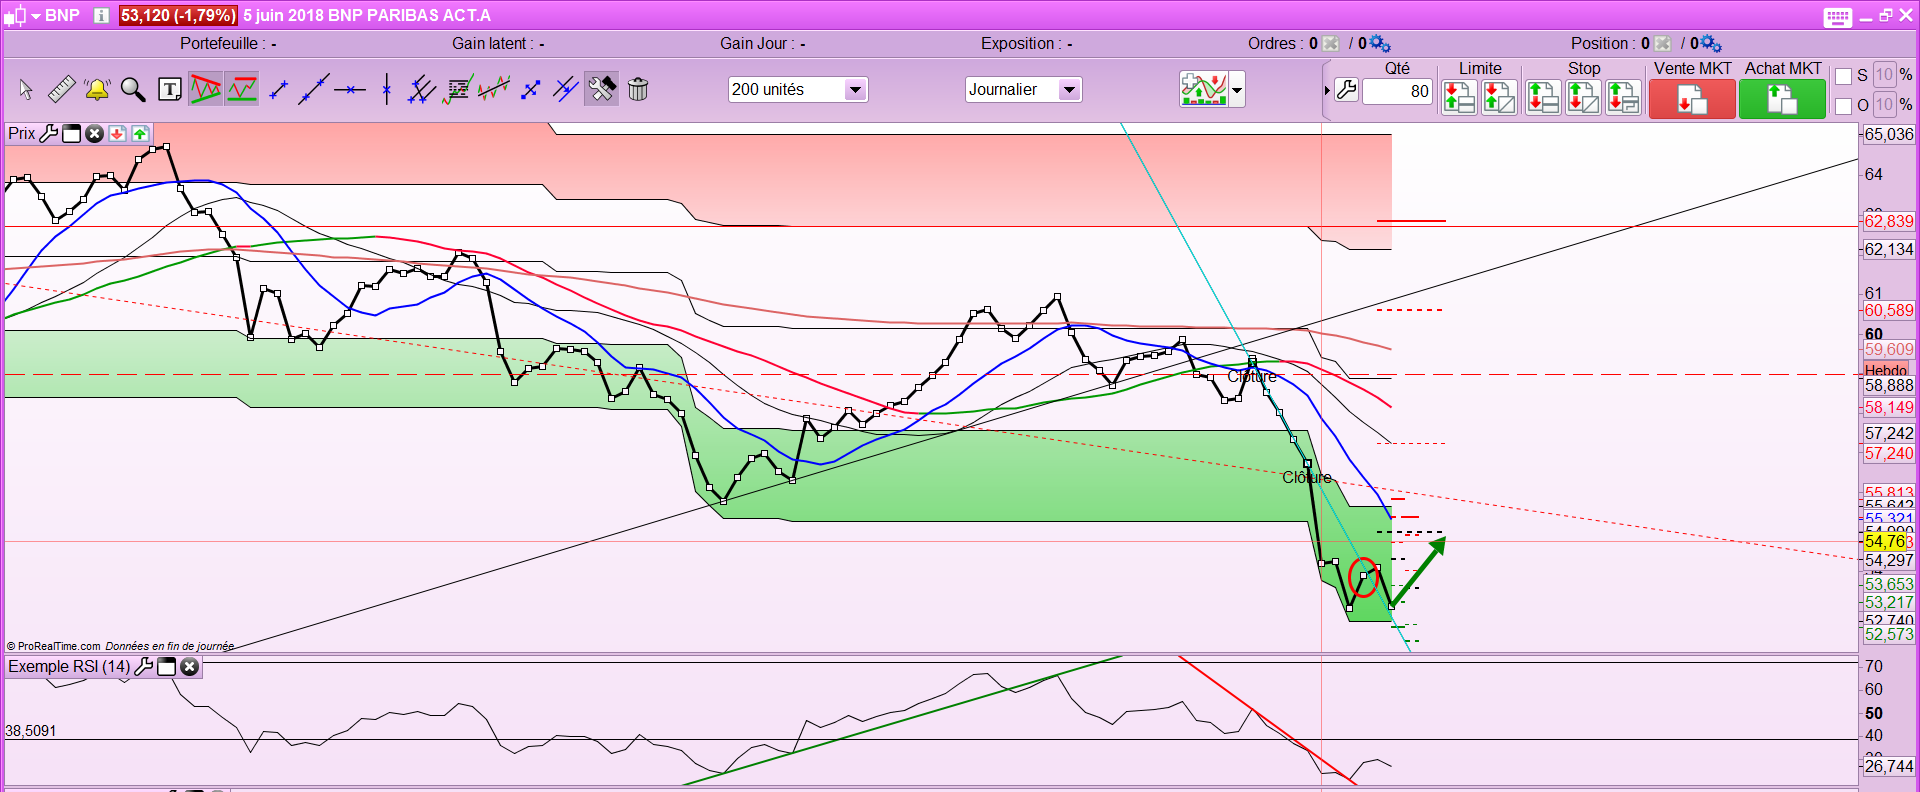This screenshot has width=1920, height=792.
Task: Activate the magnifying glass zoom tool
Action: point(133,90)
